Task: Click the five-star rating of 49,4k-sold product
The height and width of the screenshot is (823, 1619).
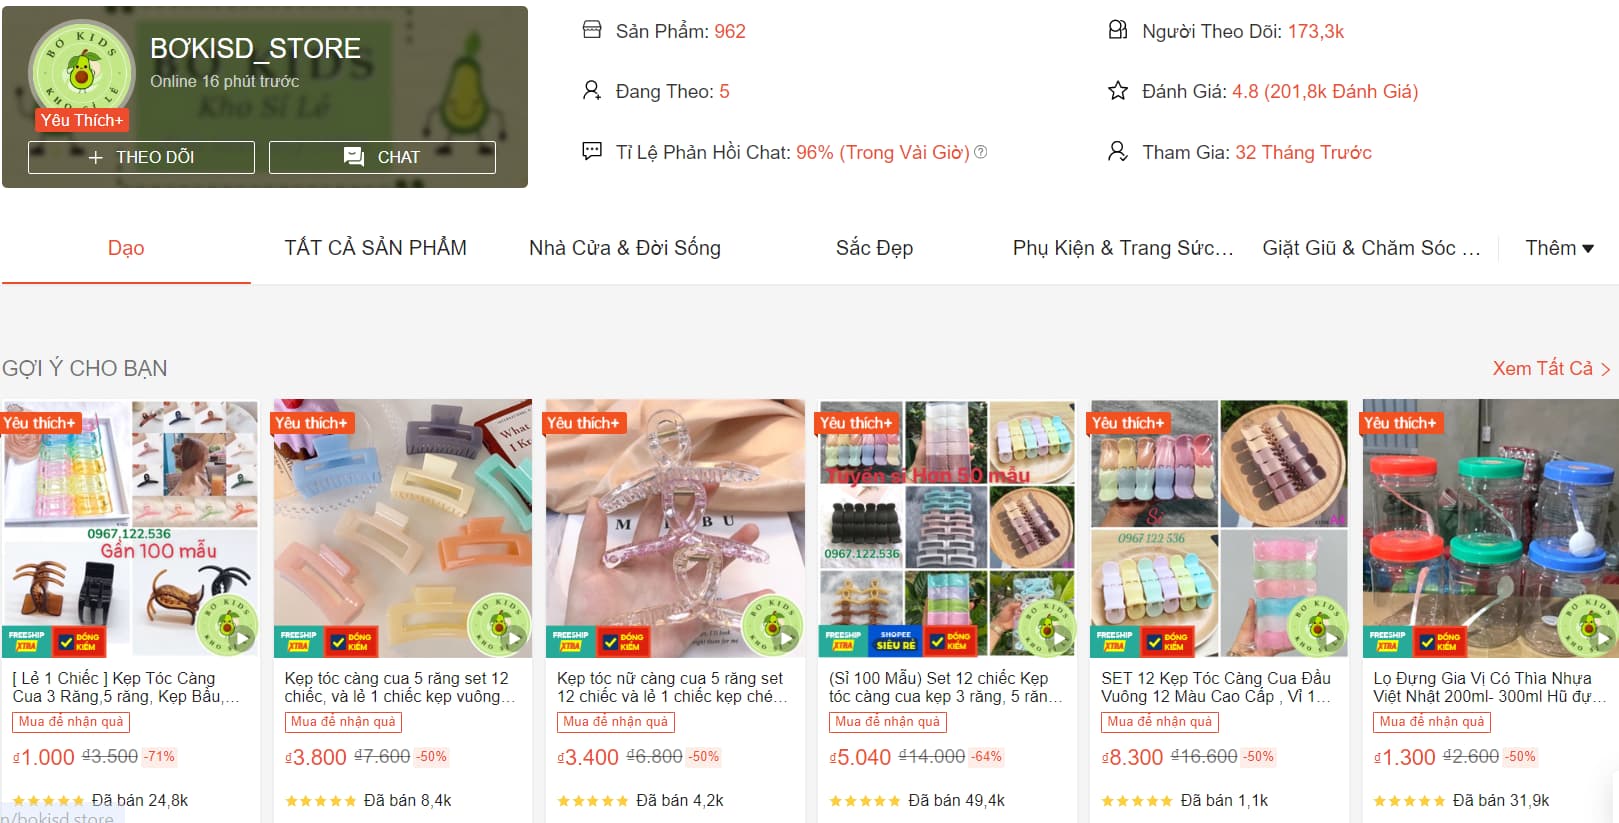Action: point(865,801)
